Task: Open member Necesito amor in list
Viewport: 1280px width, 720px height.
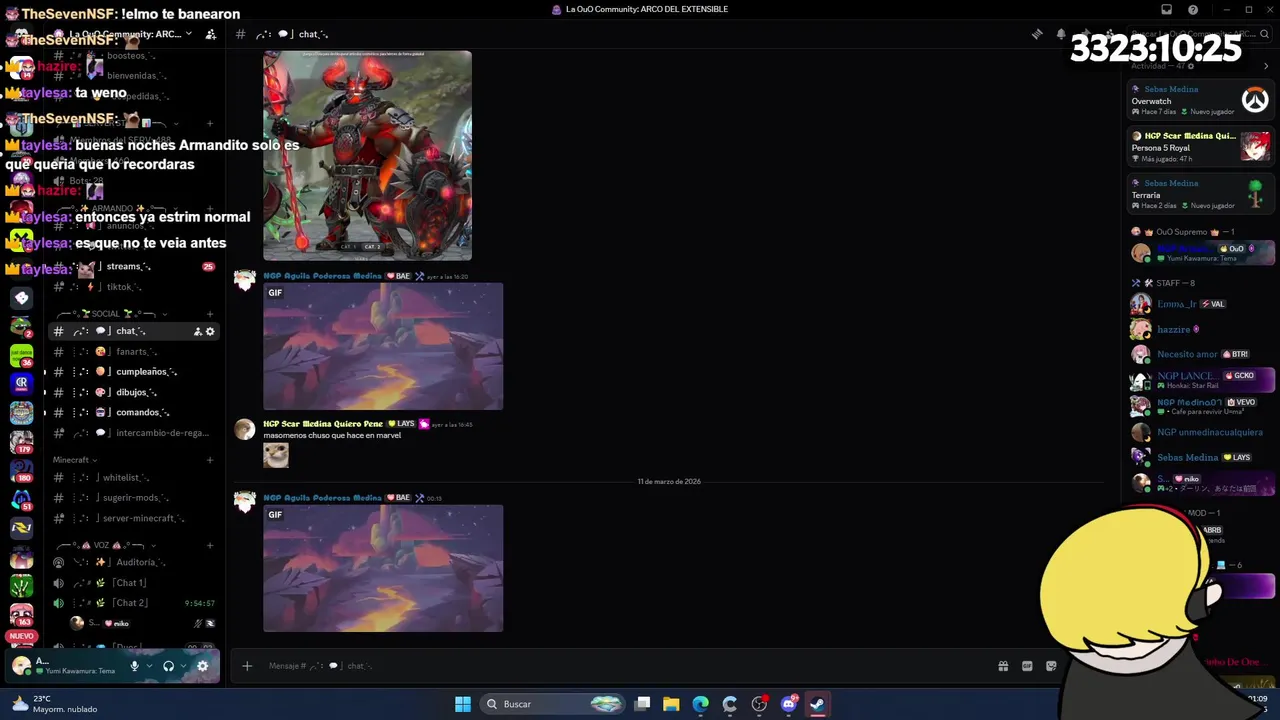Action: click(1187, 354)
